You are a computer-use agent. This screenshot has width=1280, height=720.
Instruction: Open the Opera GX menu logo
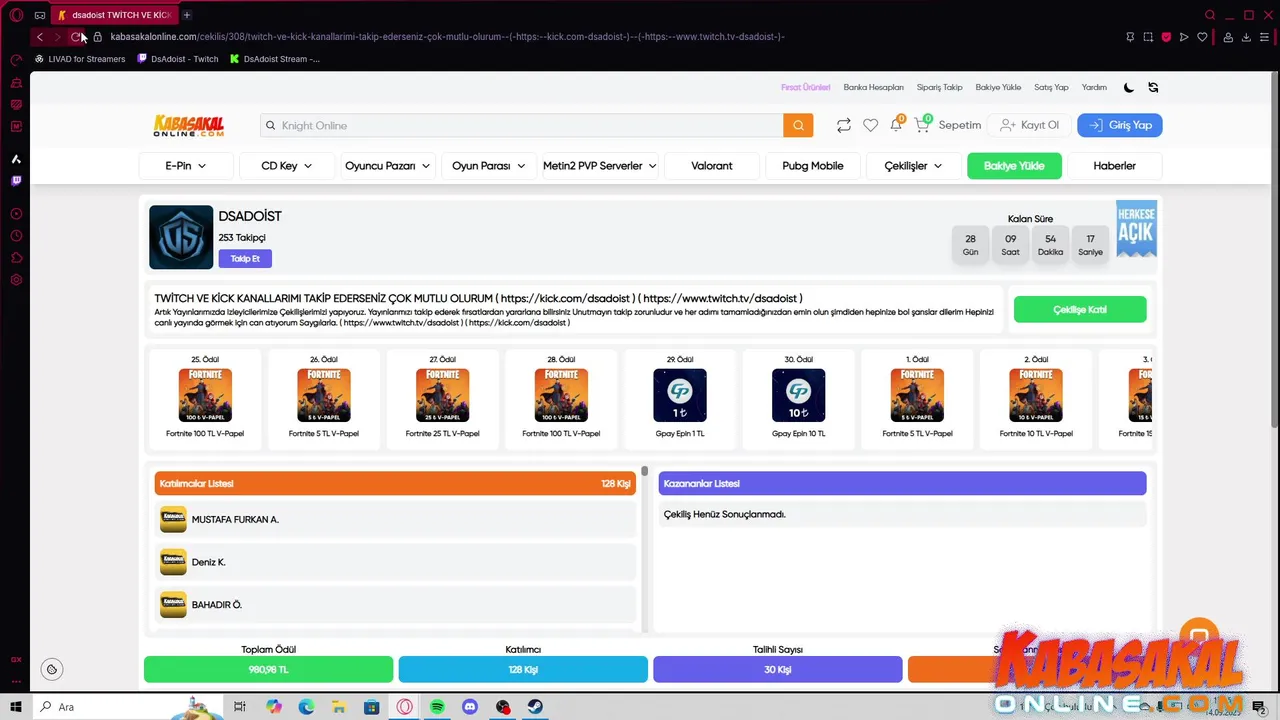coord(16,15)
